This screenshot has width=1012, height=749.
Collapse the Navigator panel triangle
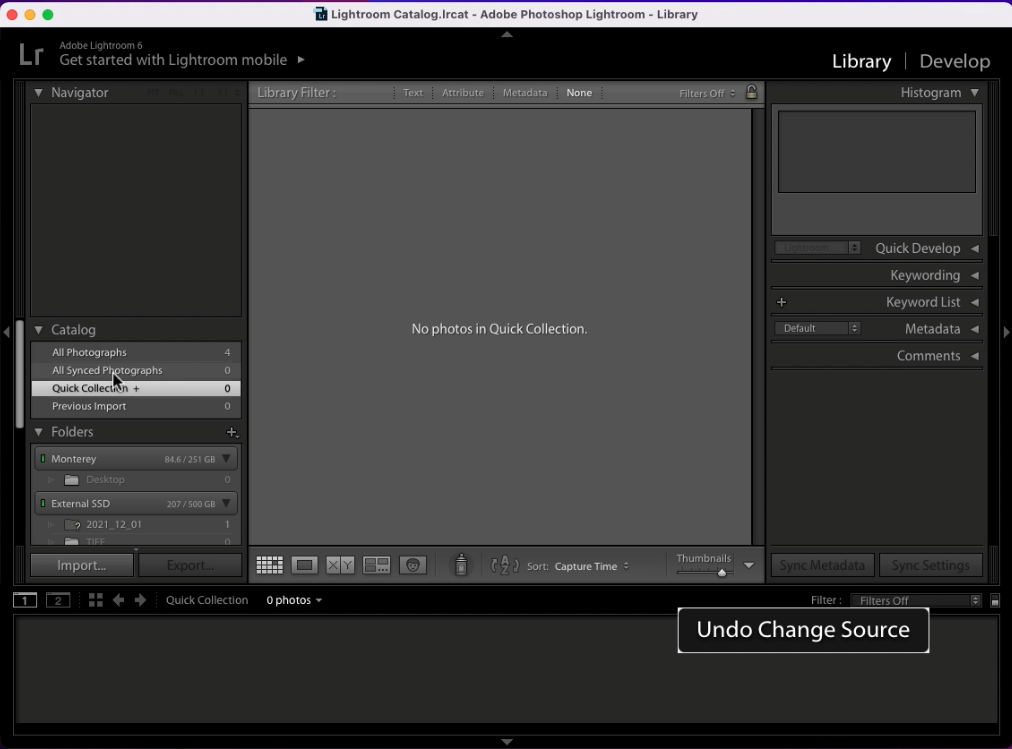tap(39, 92)
